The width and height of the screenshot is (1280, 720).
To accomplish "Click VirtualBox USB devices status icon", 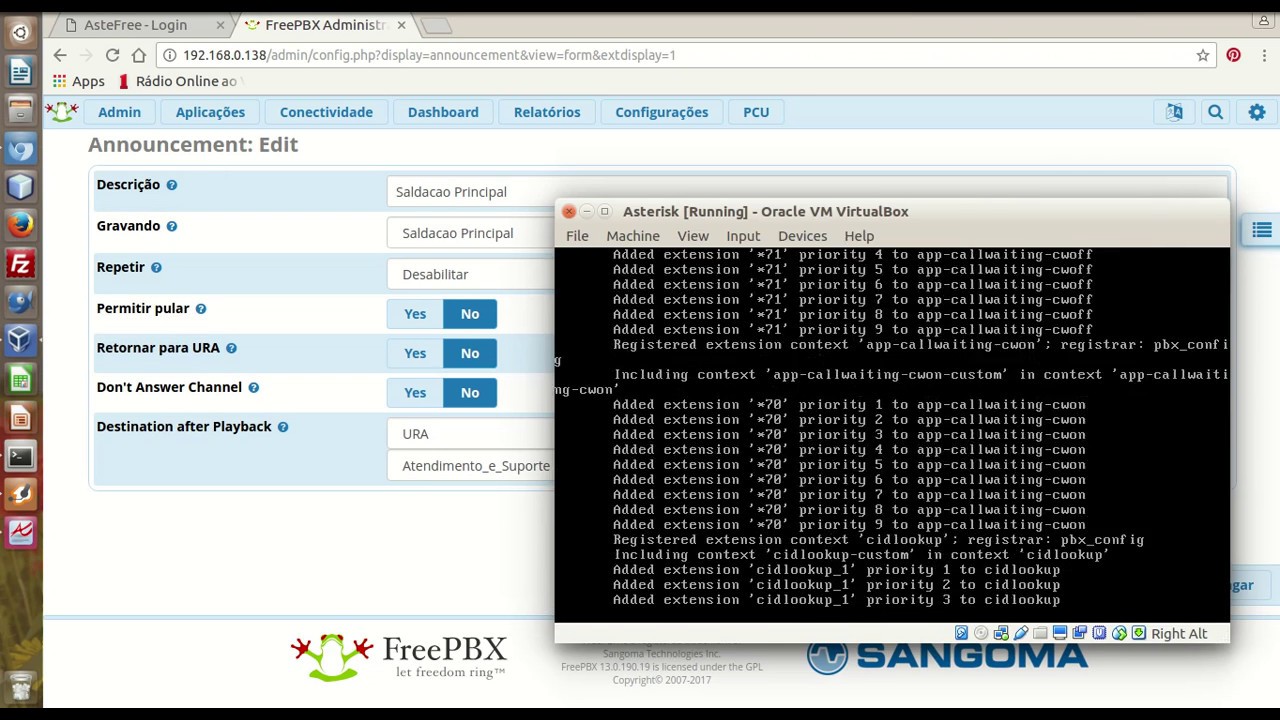I will pyautogui.click(x=1021, y=633).
